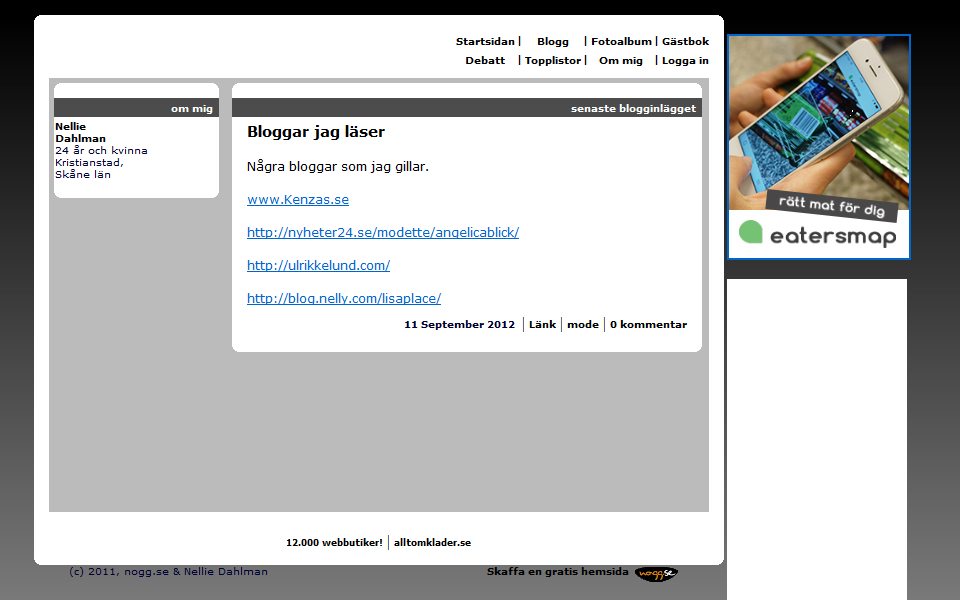Select the mode category tag
The width and height of the screenshot is (960, 600).
point(583,325)
